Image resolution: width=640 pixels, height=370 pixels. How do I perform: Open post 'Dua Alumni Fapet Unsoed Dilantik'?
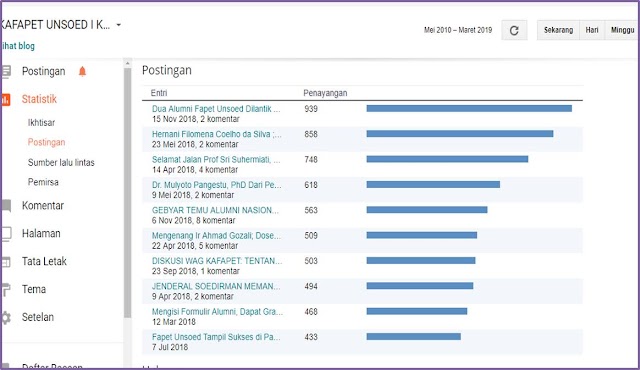(216, 109)
